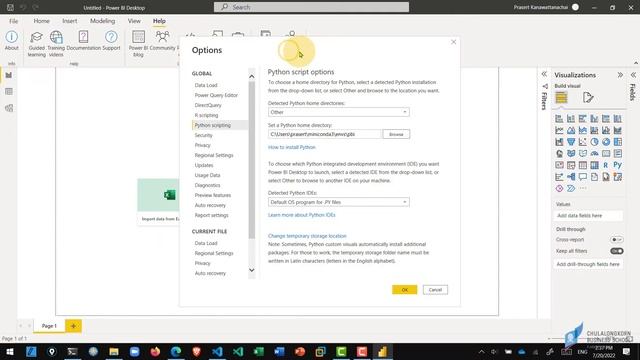Screen dimensions: 640x360
Task: Select the Line chart visual icon
Action: [x=559, y=130]
